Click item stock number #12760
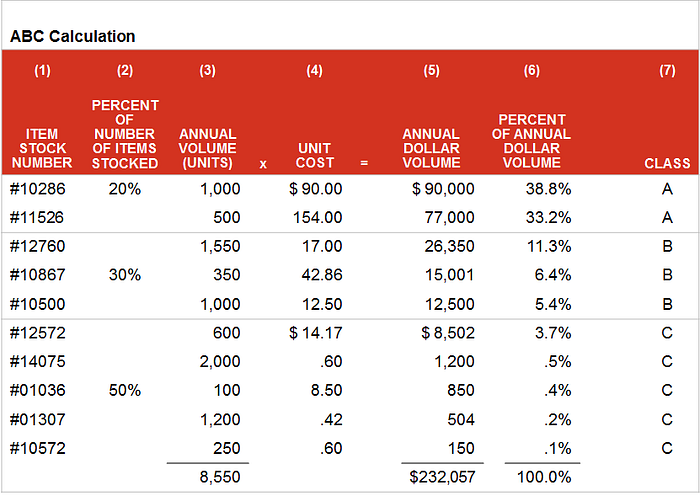Image resolution: width=700 pixels, height=495 pixels. 38,246
